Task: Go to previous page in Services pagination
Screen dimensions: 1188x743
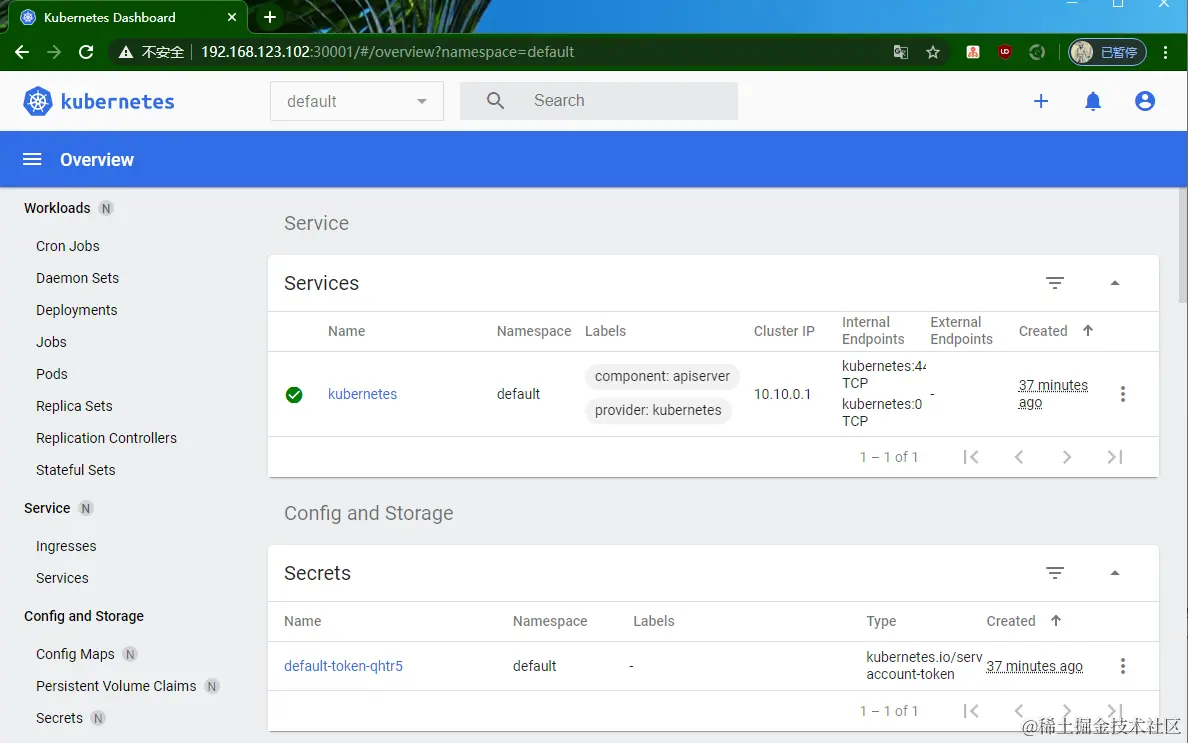Action: pos(1019,457)
